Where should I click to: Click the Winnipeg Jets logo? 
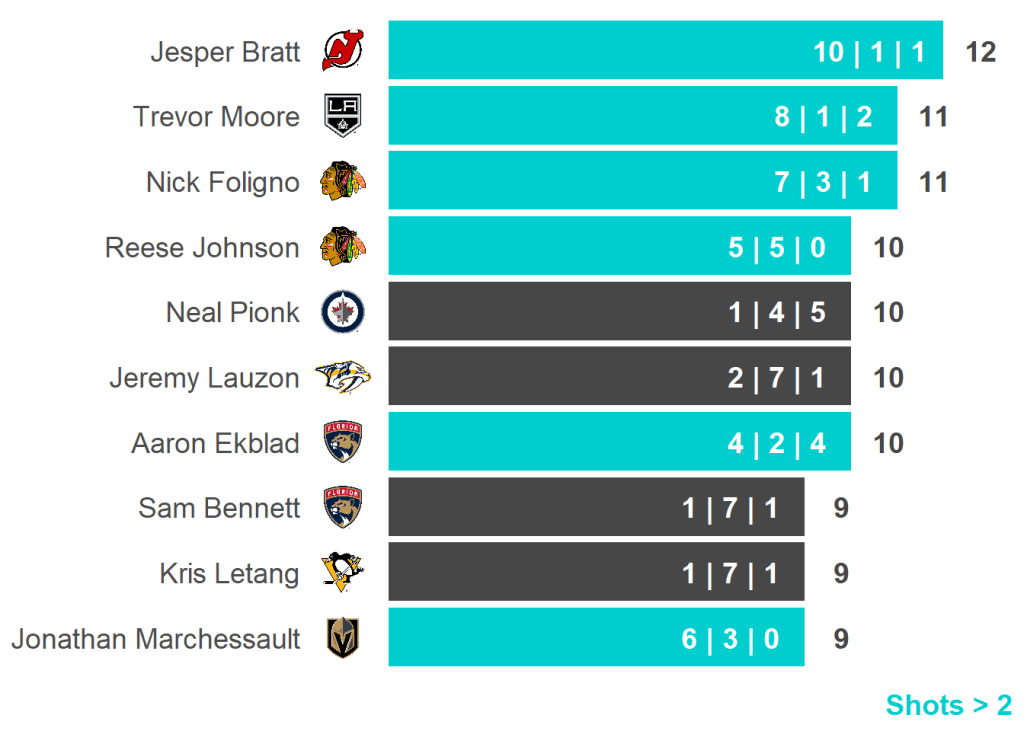point(343,312)
